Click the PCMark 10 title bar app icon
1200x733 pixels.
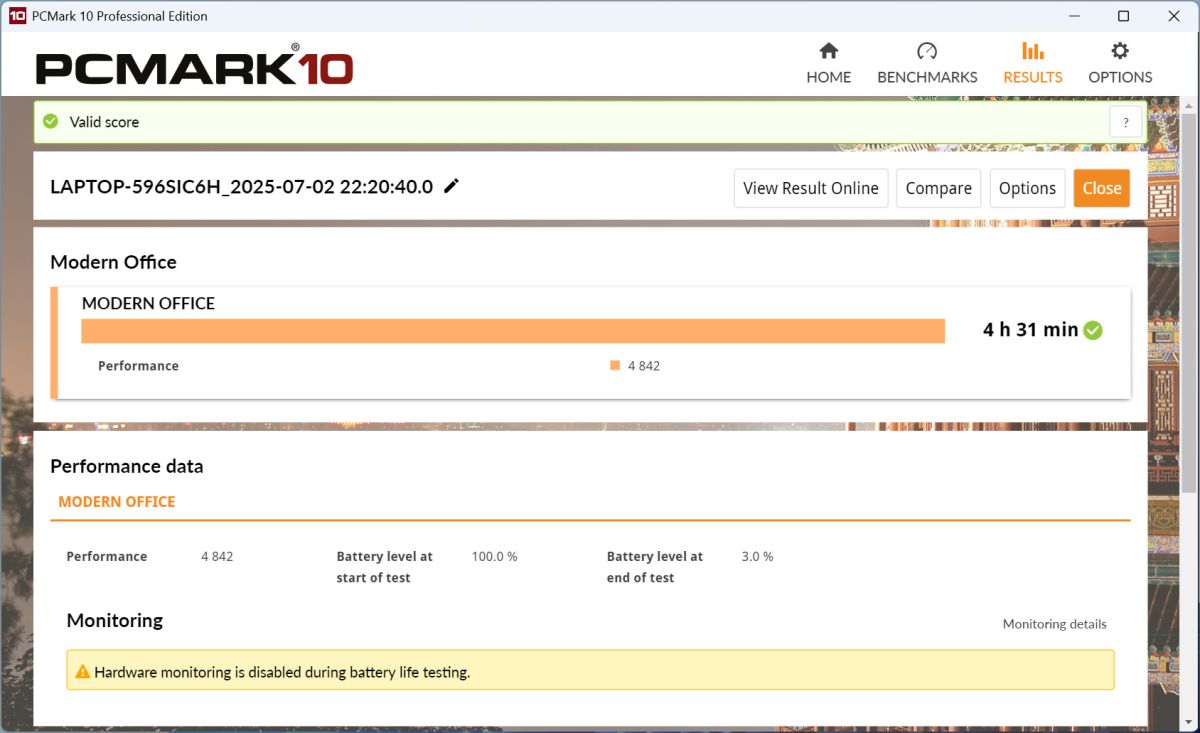coord(17,16)
